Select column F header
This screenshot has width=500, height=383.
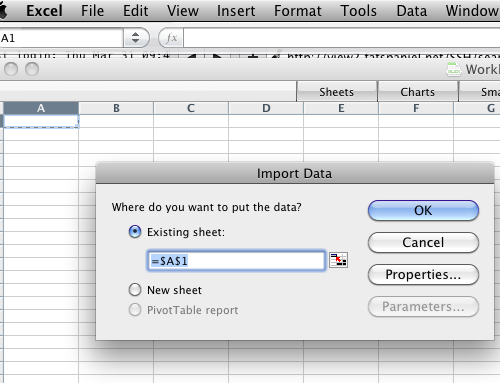tap(416, 108)
